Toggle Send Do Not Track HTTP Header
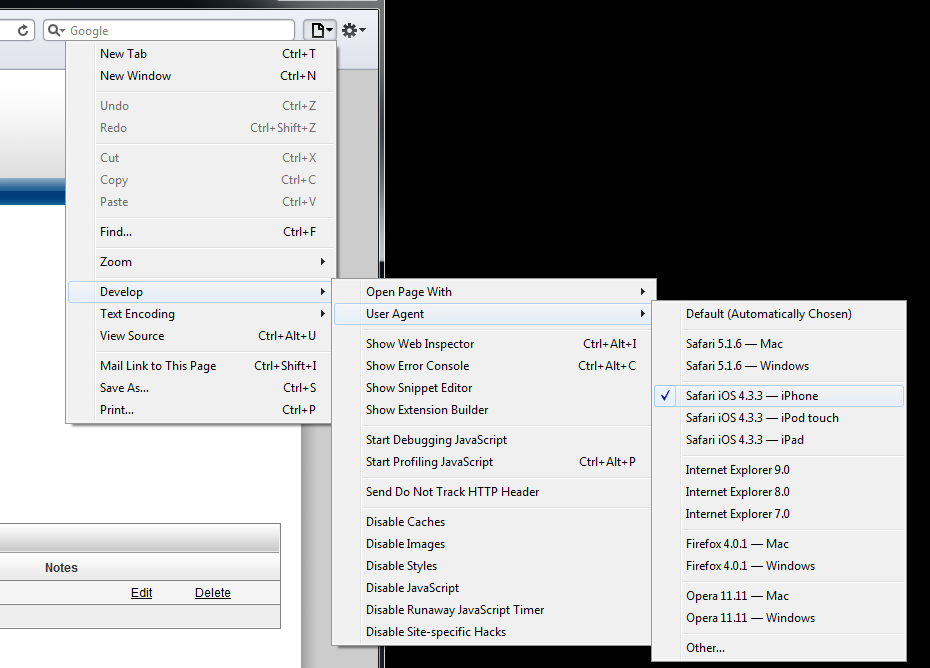 tap(493, 492)
